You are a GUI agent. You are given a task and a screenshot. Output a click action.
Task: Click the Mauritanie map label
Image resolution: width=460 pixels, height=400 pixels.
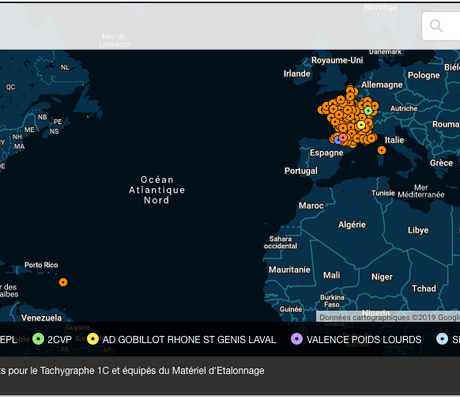click(x=289, y=270)
